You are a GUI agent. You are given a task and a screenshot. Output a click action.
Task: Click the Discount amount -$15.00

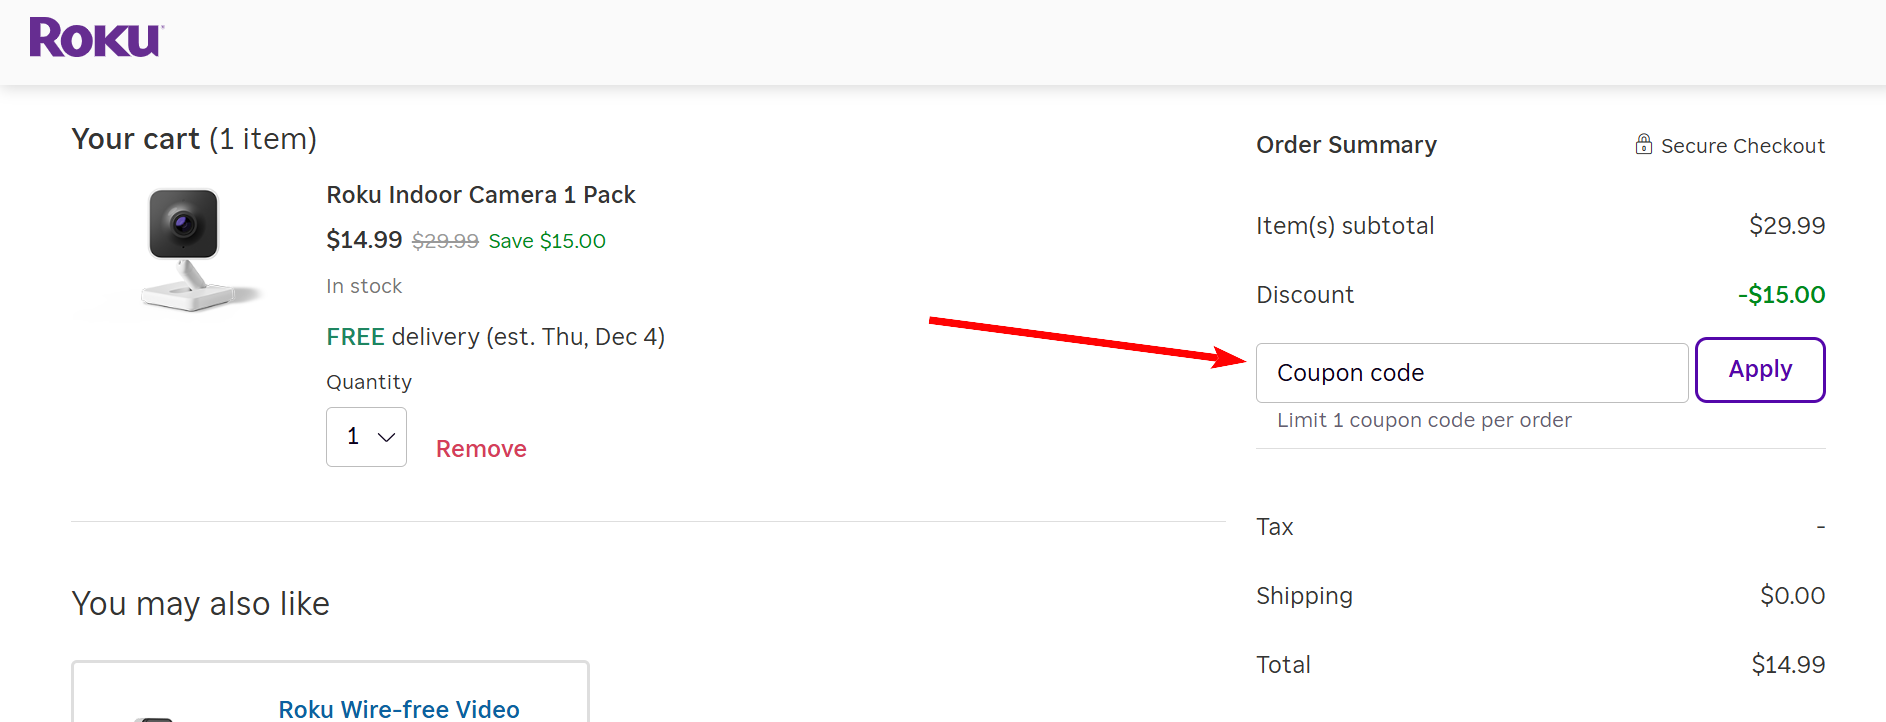click(1781, 294)
